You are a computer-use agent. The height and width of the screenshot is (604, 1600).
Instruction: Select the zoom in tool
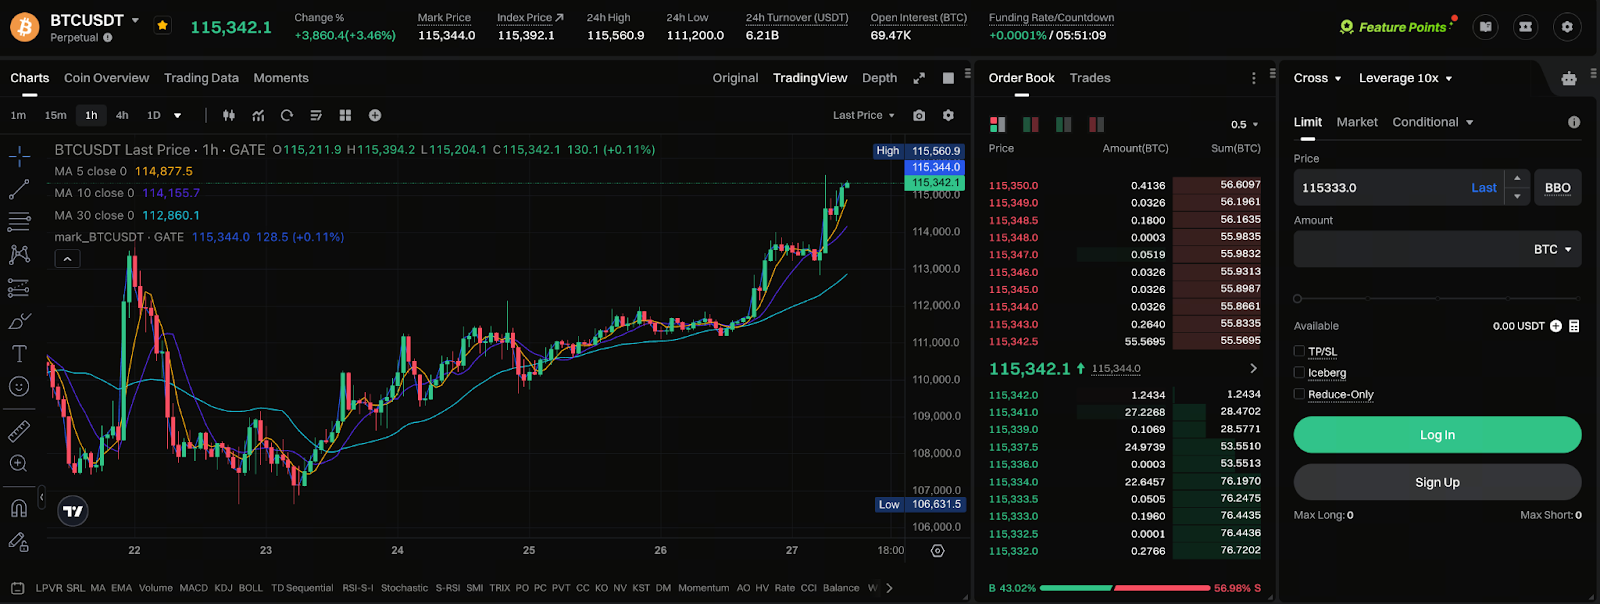coord(19,464)
